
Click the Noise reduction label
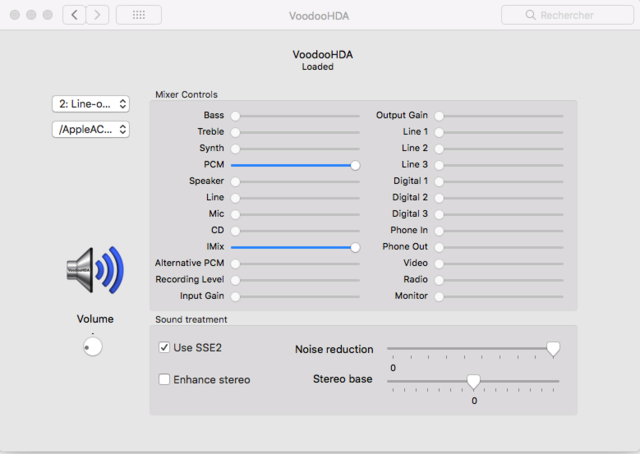point(334,349)
